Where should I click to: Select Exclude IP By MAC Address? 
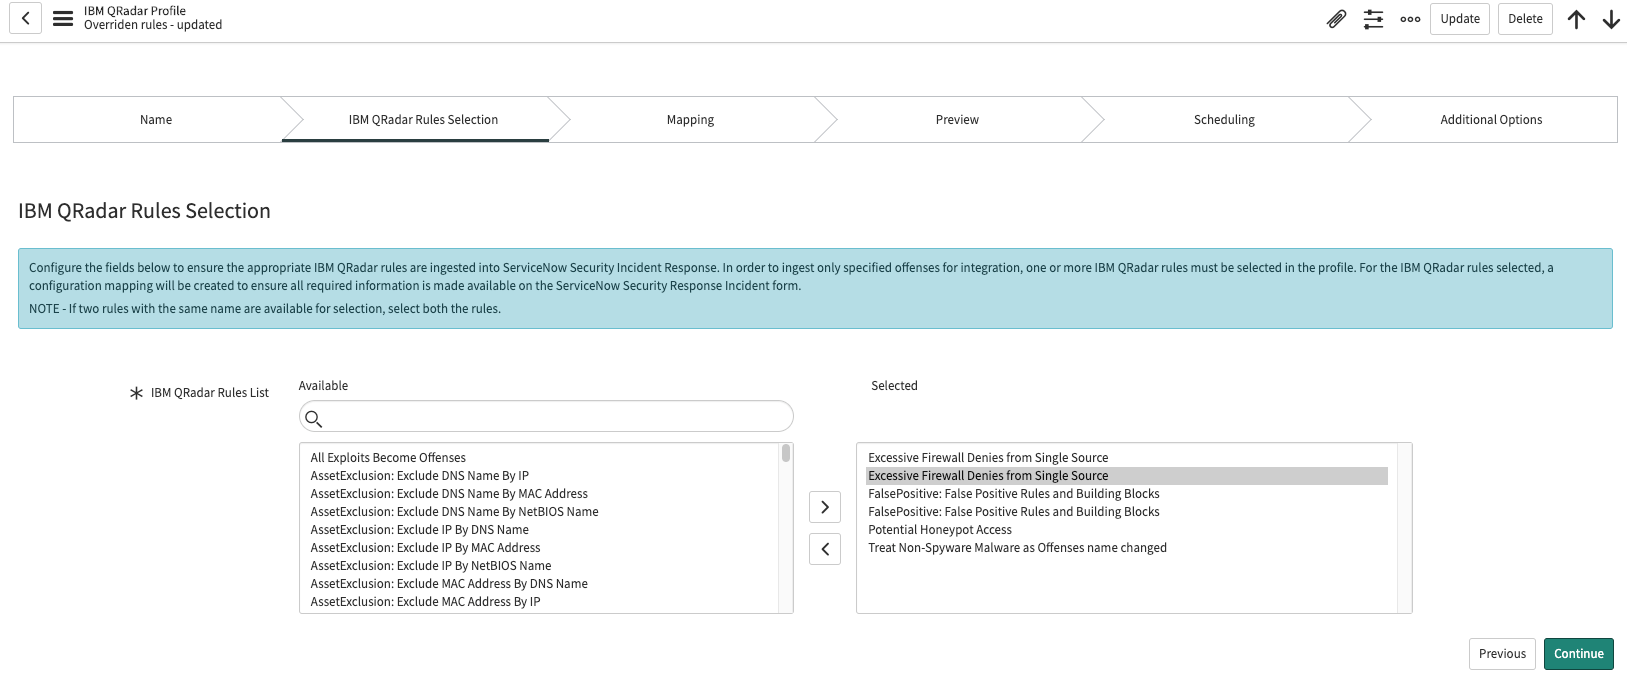(x=426, y=548)
